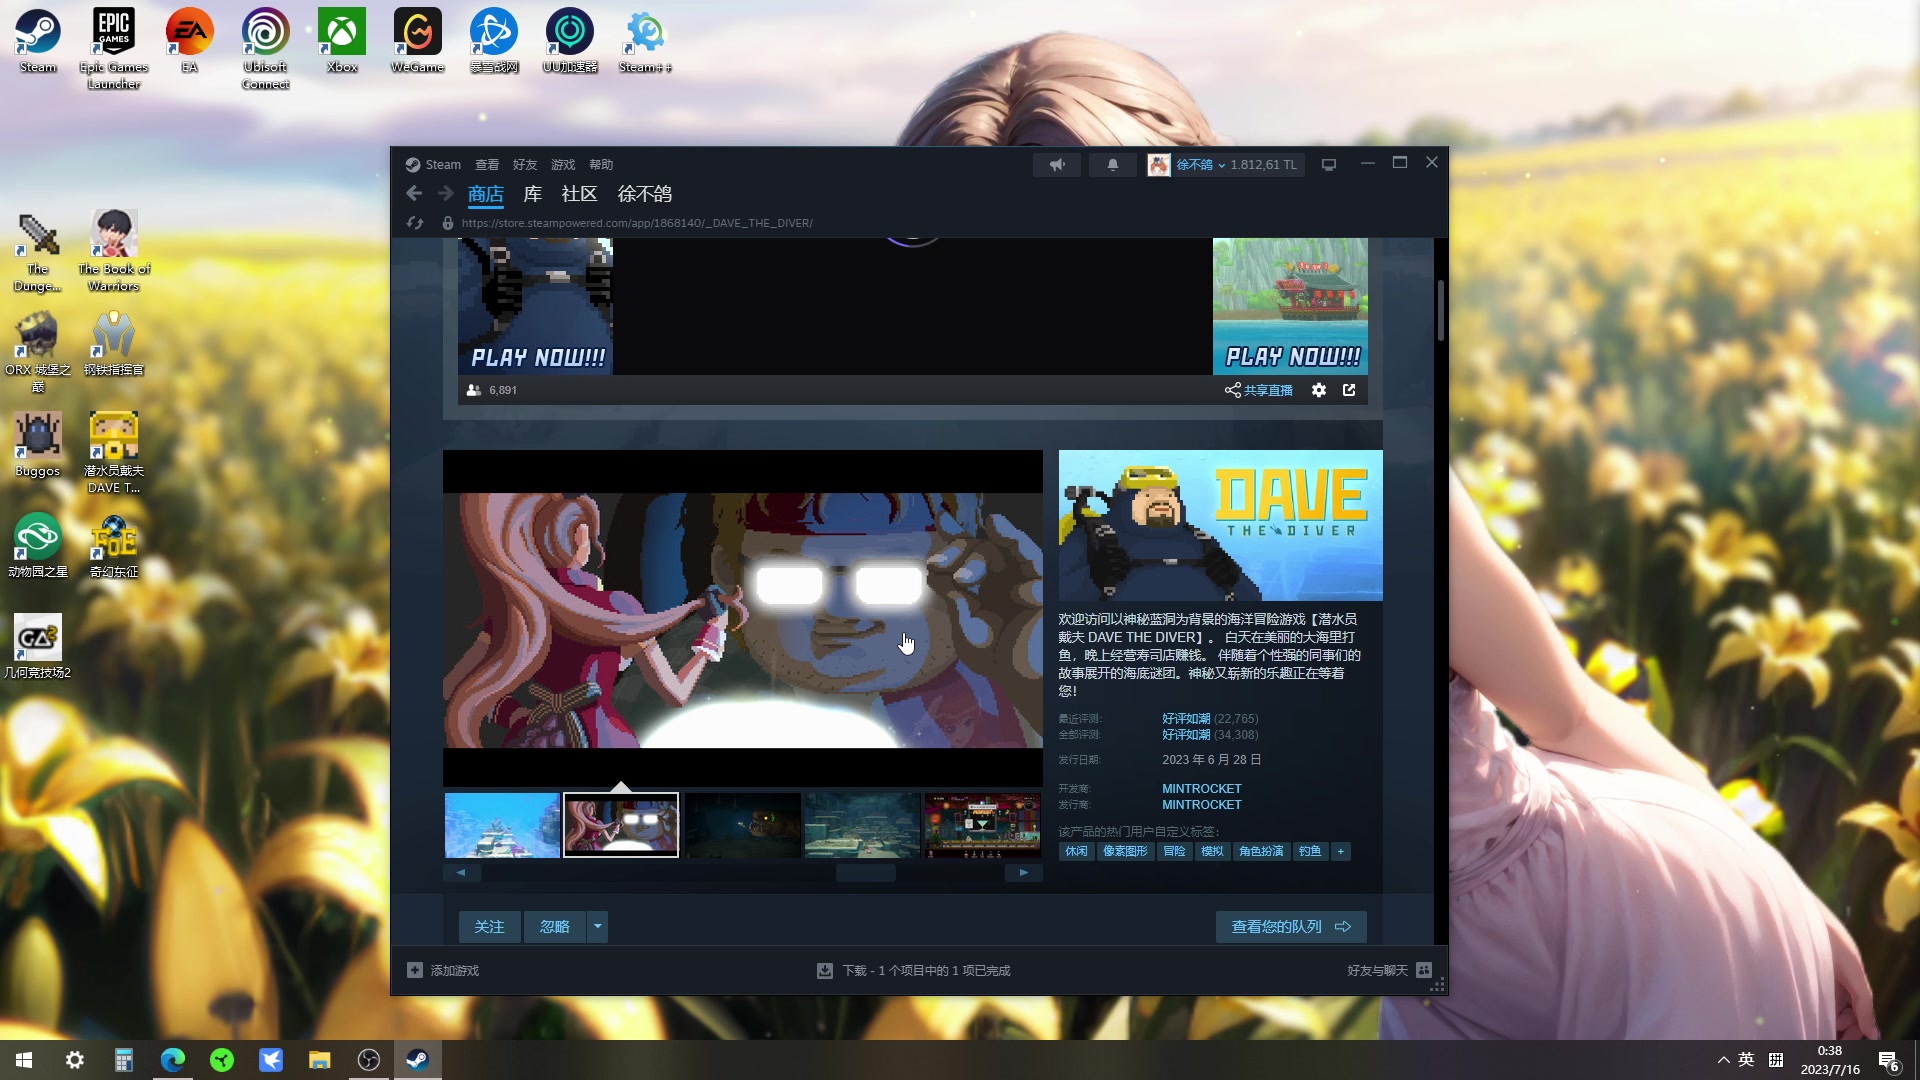Open Xbox desktop shortcut
The height and width of the screenshot is (1080, 1920).
point(342,42)
